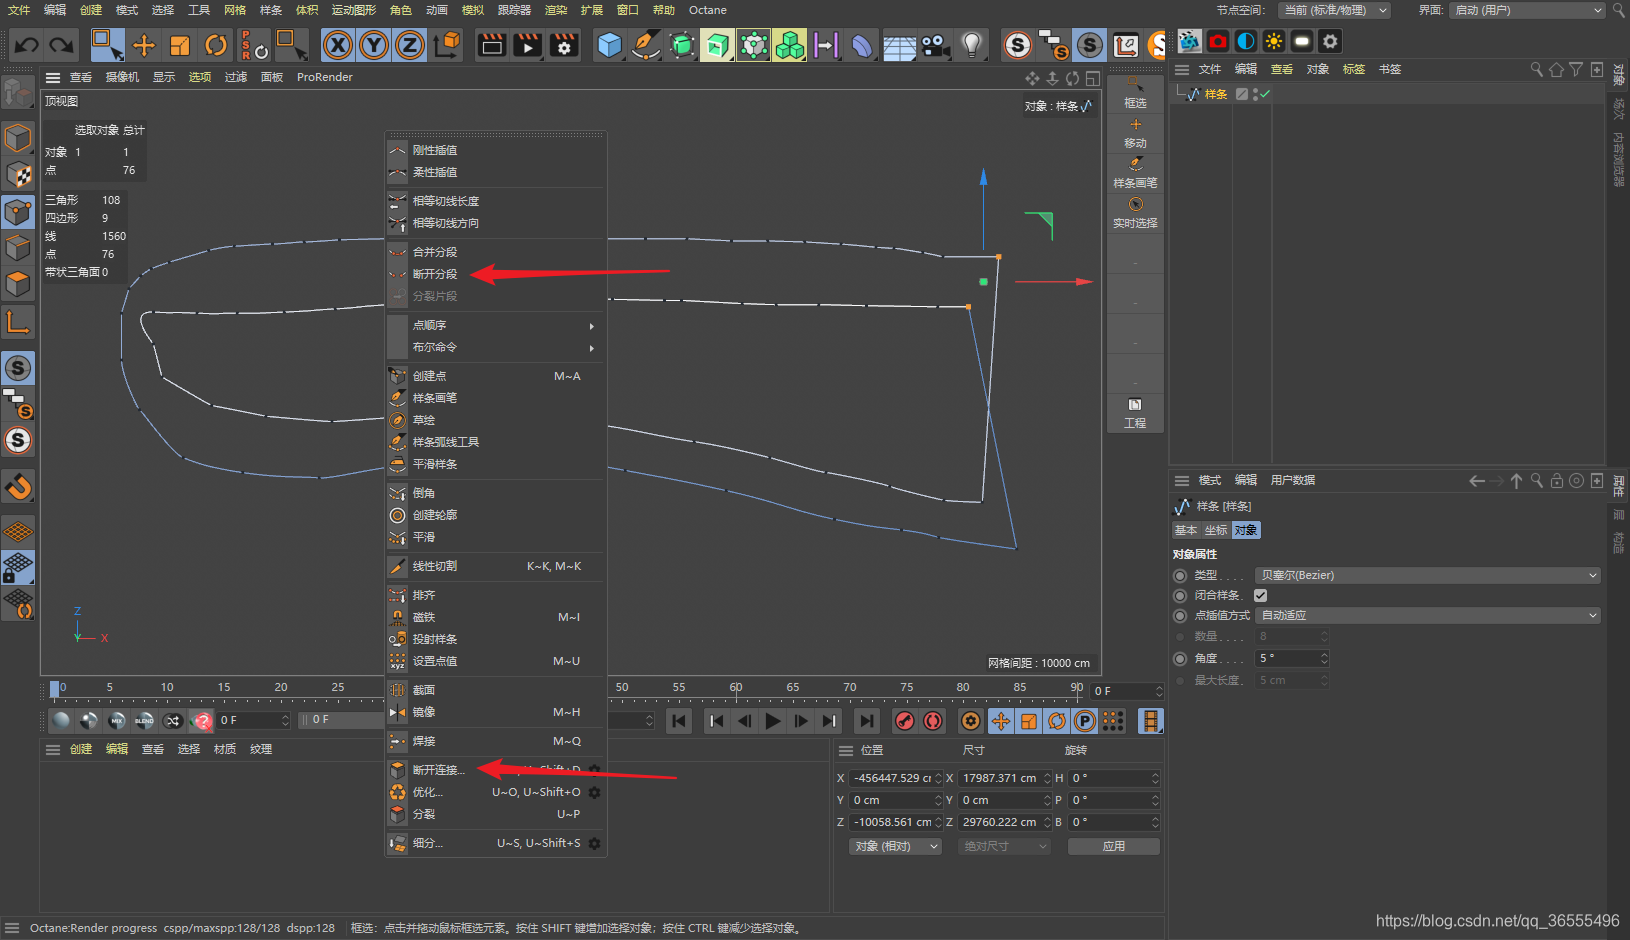Click the red Record Active Objects button
1630x940 pixels.
coord(905,721)
